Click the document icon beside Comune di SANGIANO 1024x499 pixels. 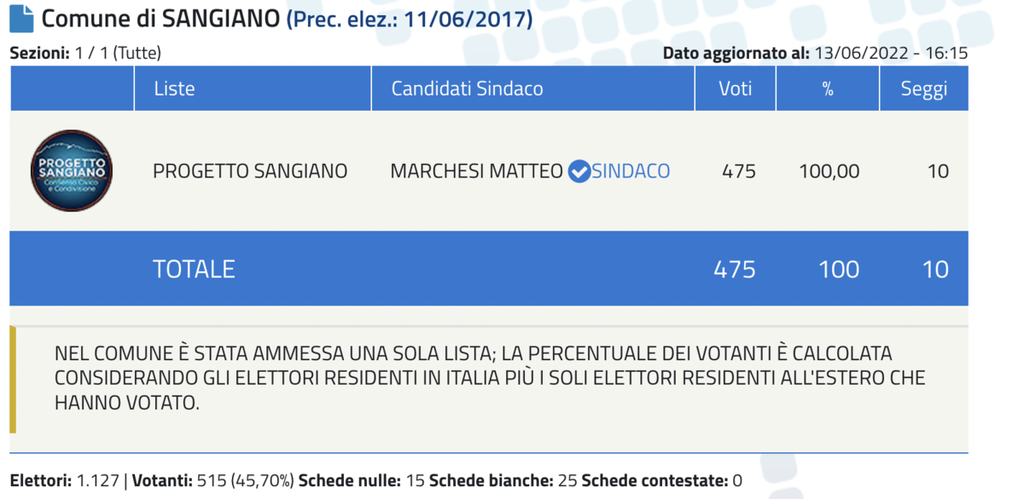(22, 19)
